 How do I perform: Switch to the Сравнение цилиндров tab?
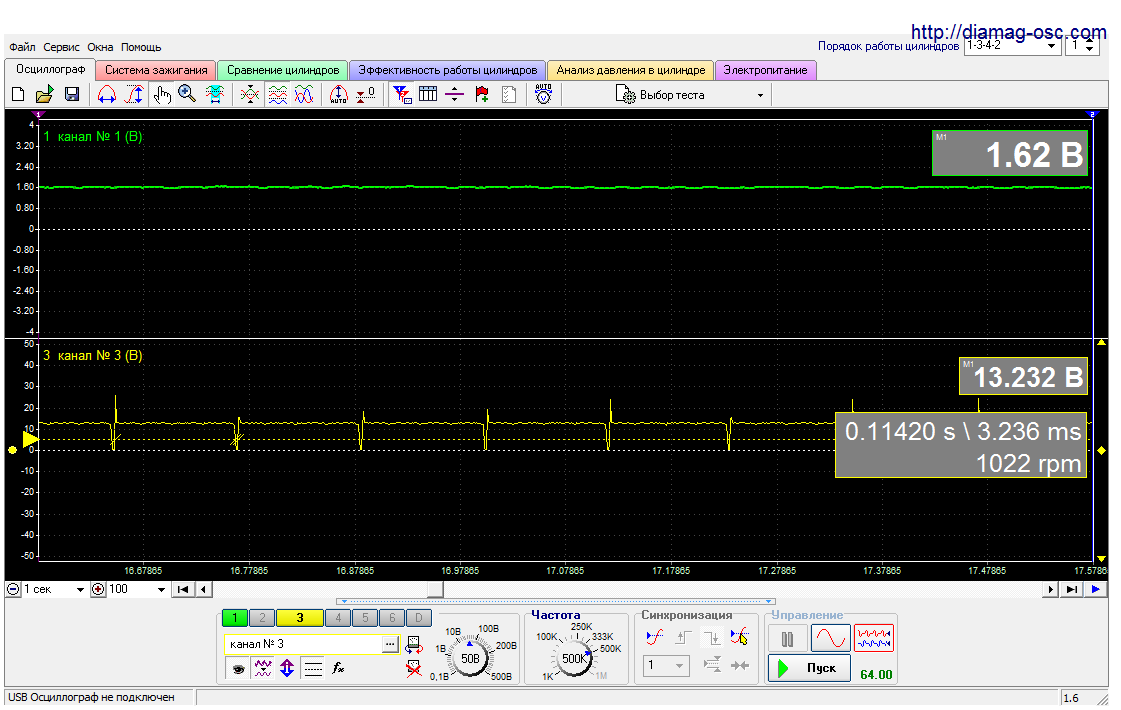282,70
